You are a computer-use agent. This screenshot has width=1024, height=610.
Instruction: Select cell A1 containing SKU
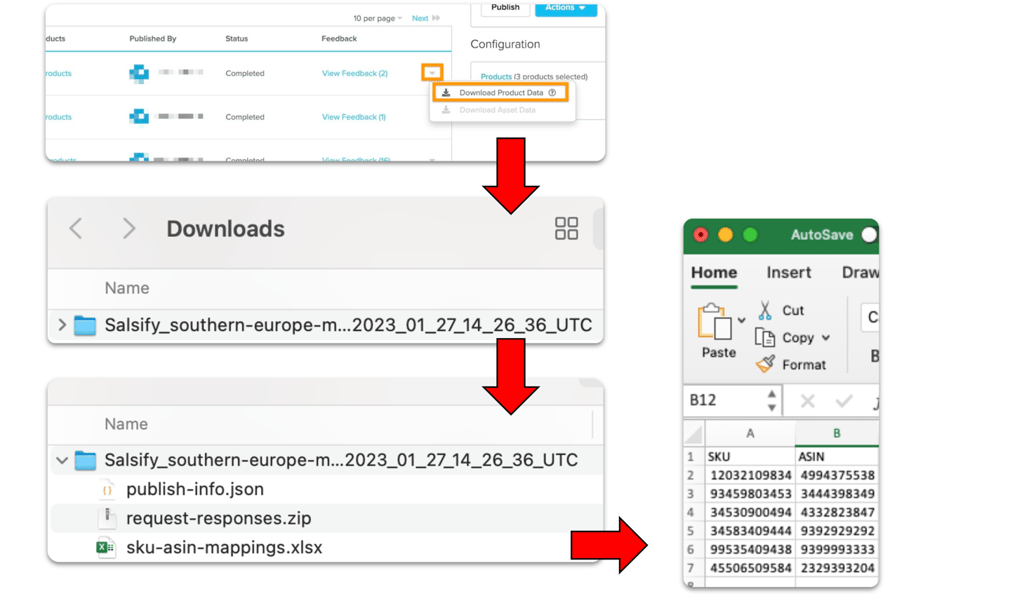(x=750, y=456)
